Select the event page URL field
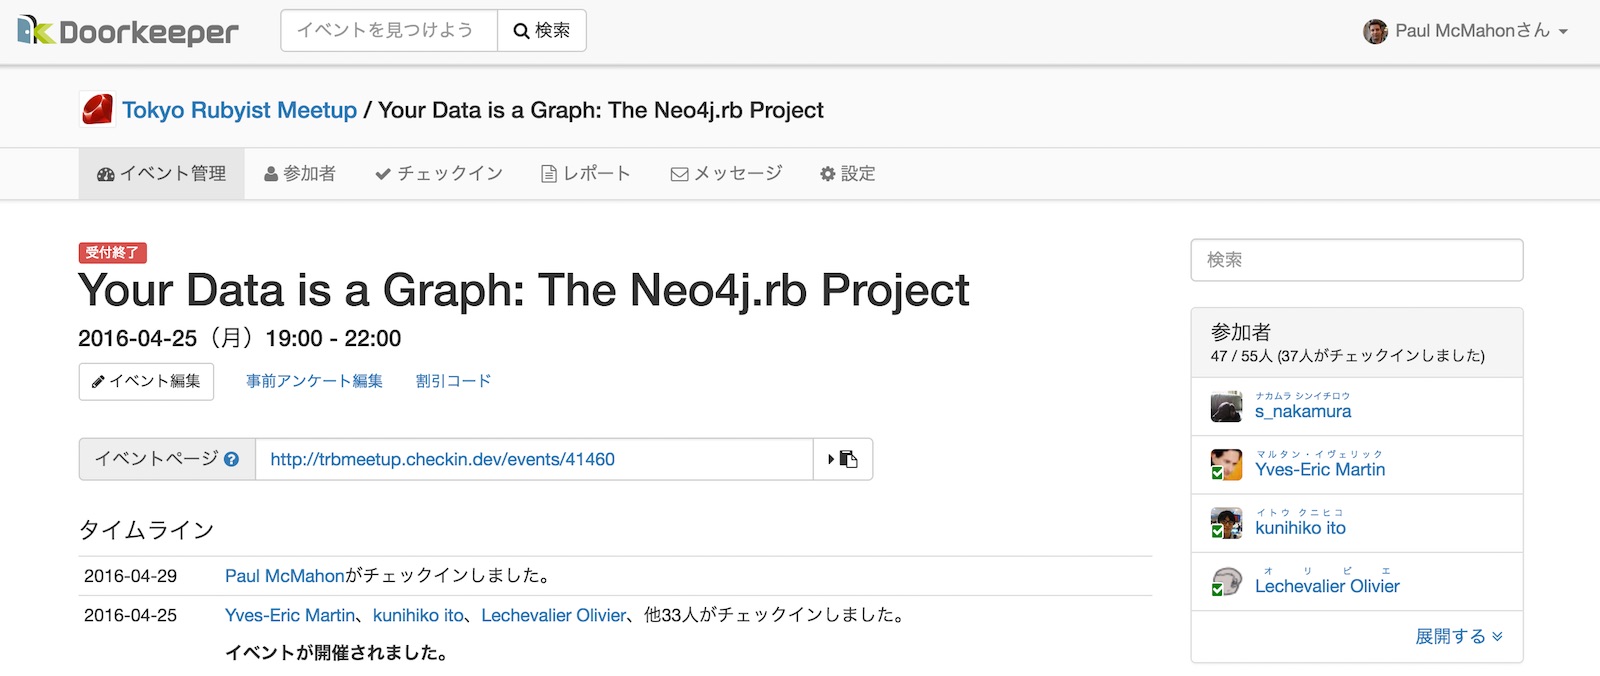1600x676 pixels. (534, 459)
